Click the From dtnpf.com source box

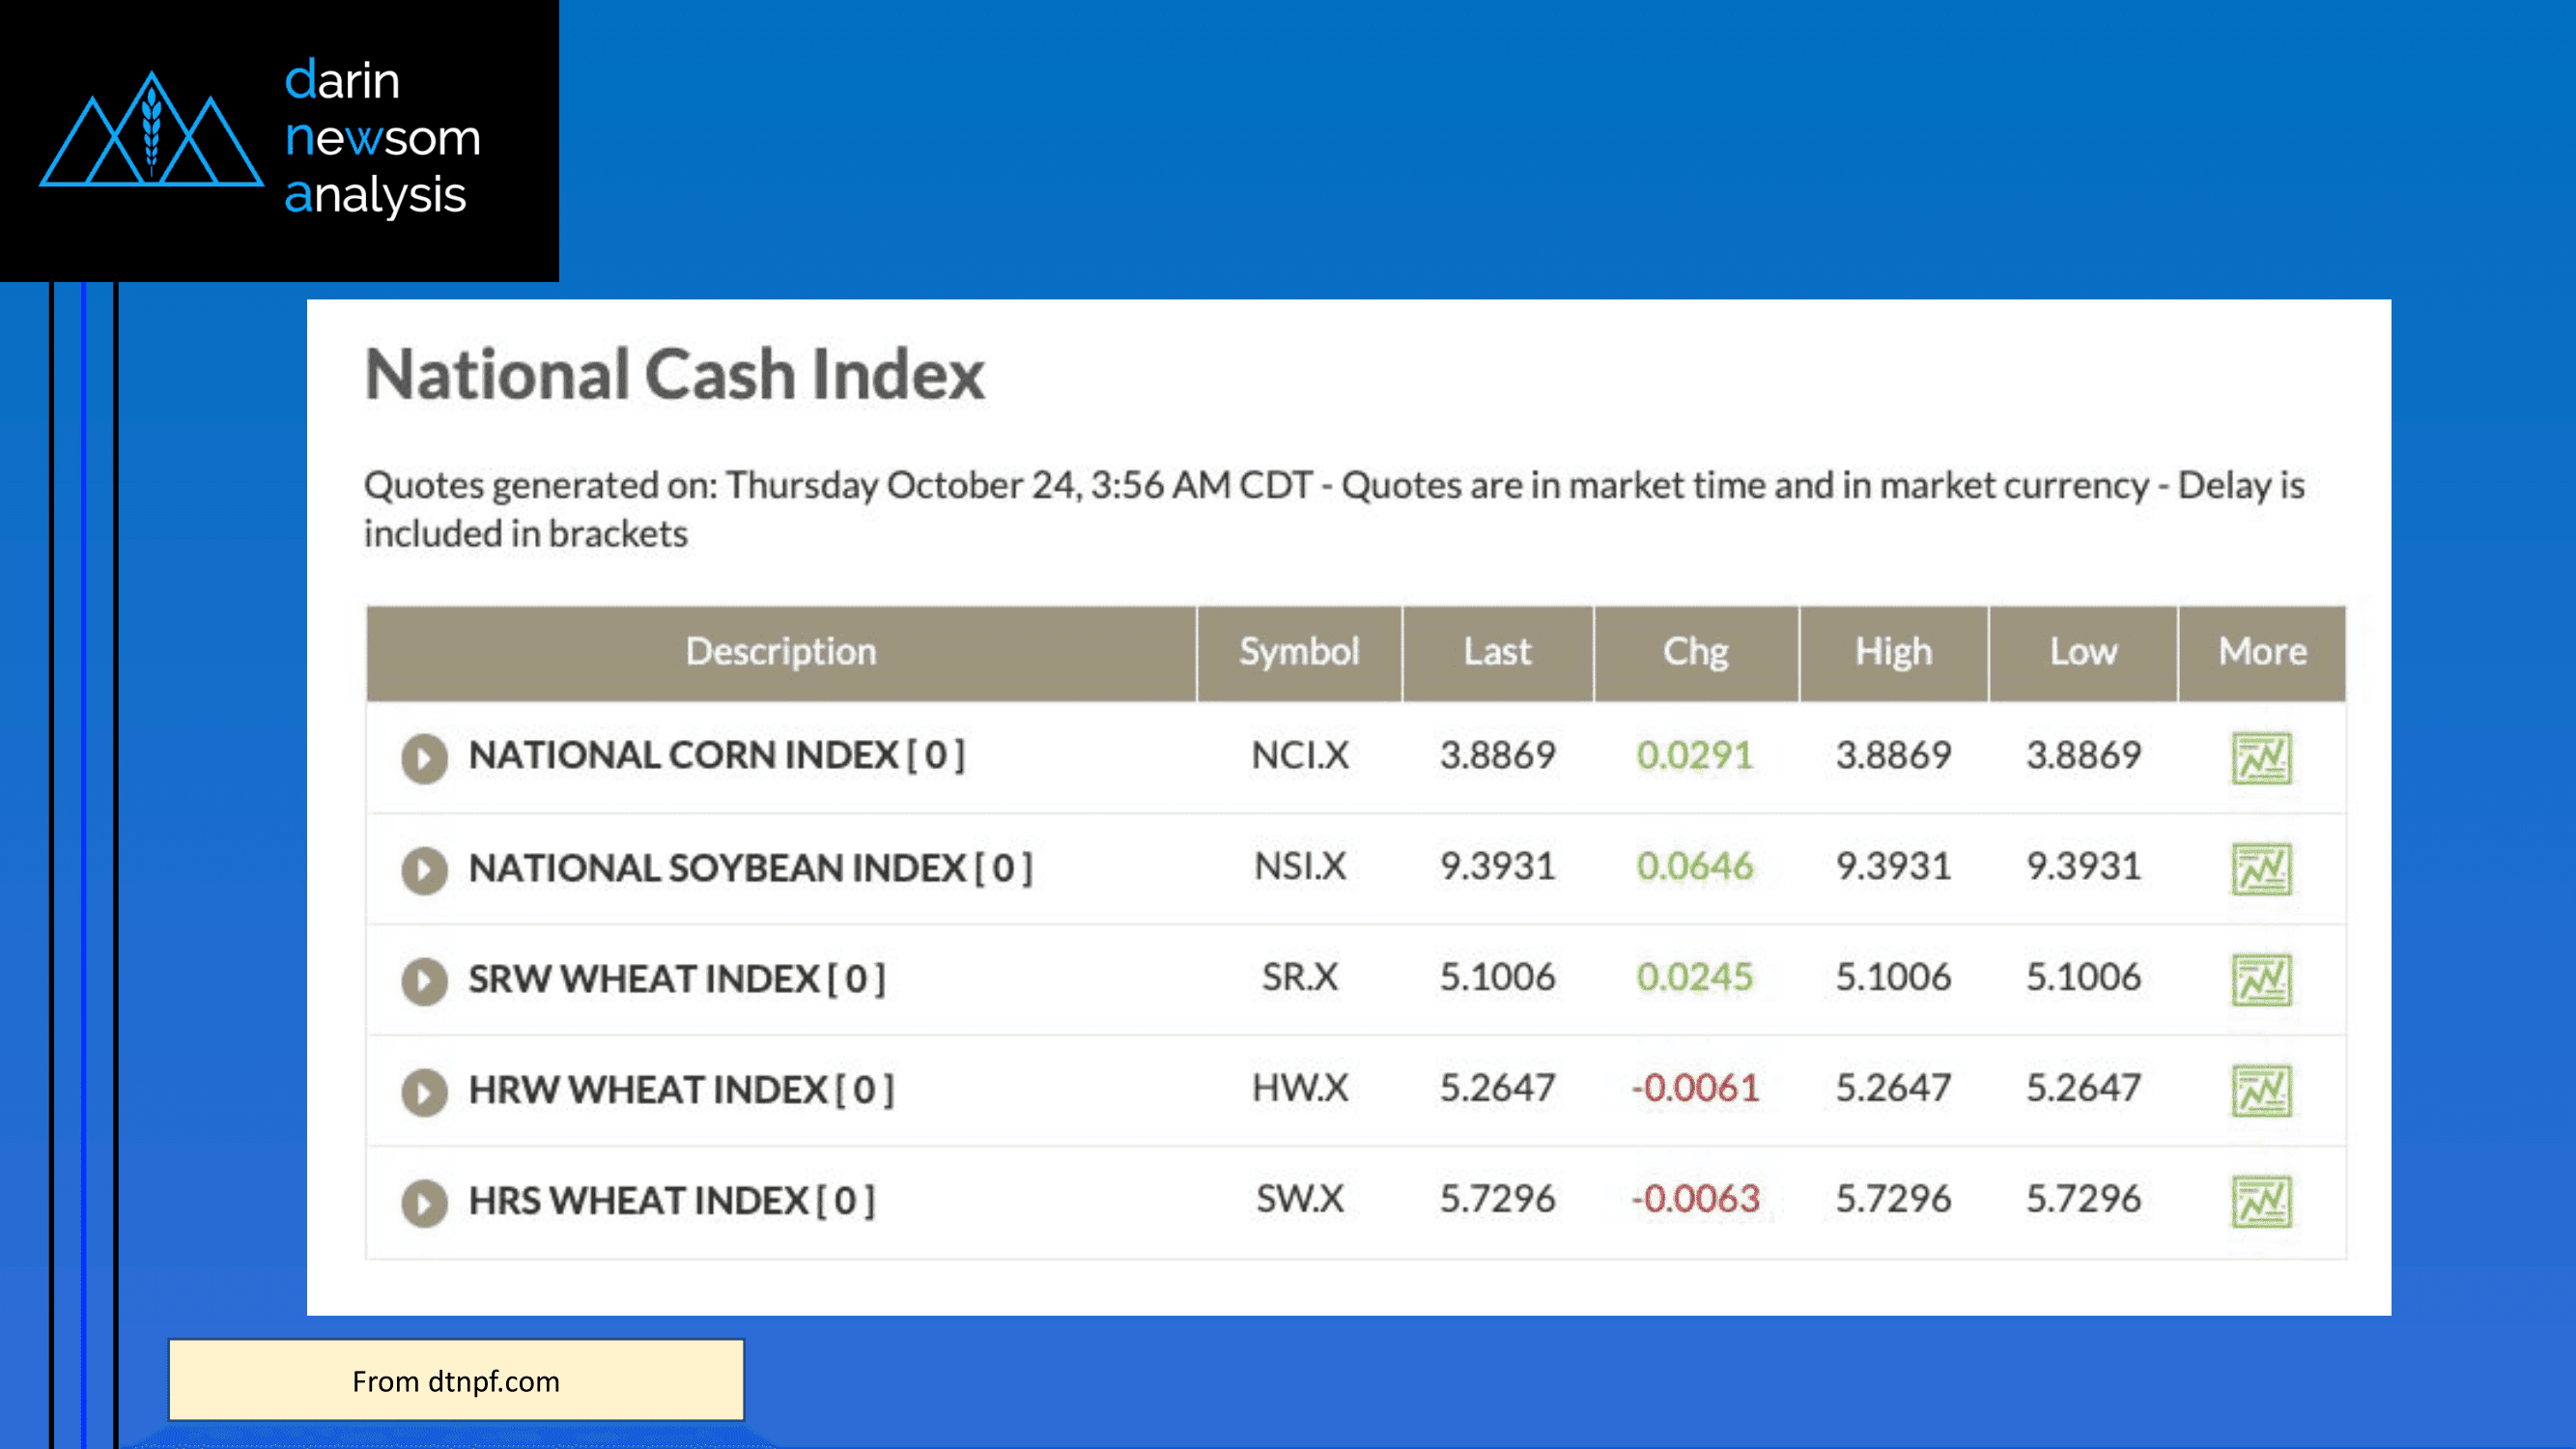[456, 1380]
